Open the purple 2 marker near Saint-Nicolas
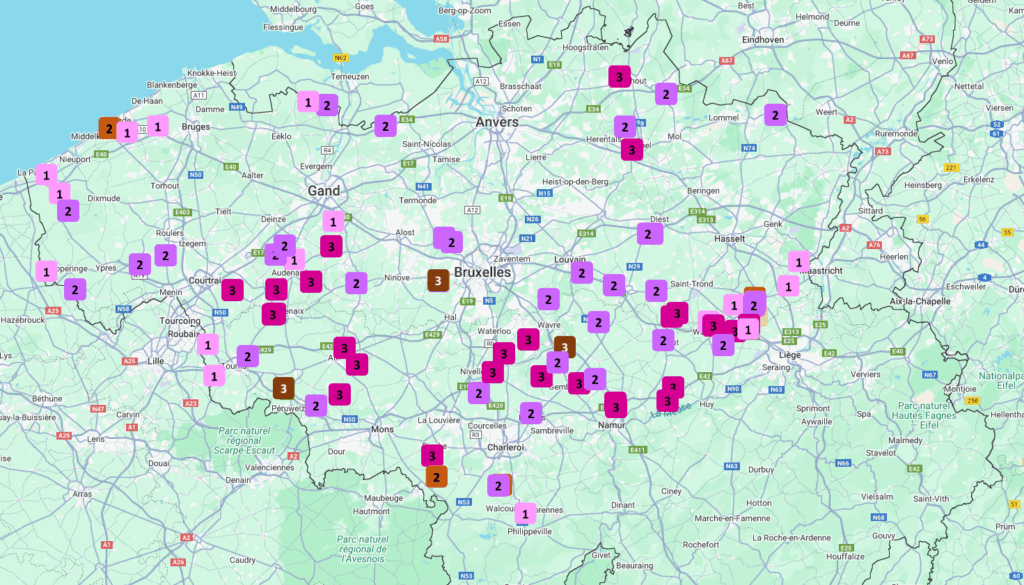 click(x=385, y=126)
